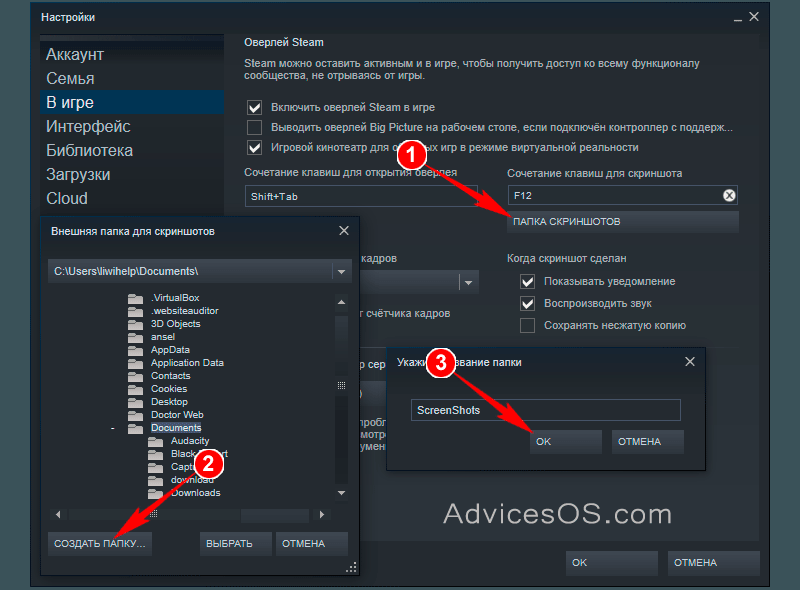The image size is (800, 590).
Task: Click the Documents folder icon
Action: tap(135, 428)
